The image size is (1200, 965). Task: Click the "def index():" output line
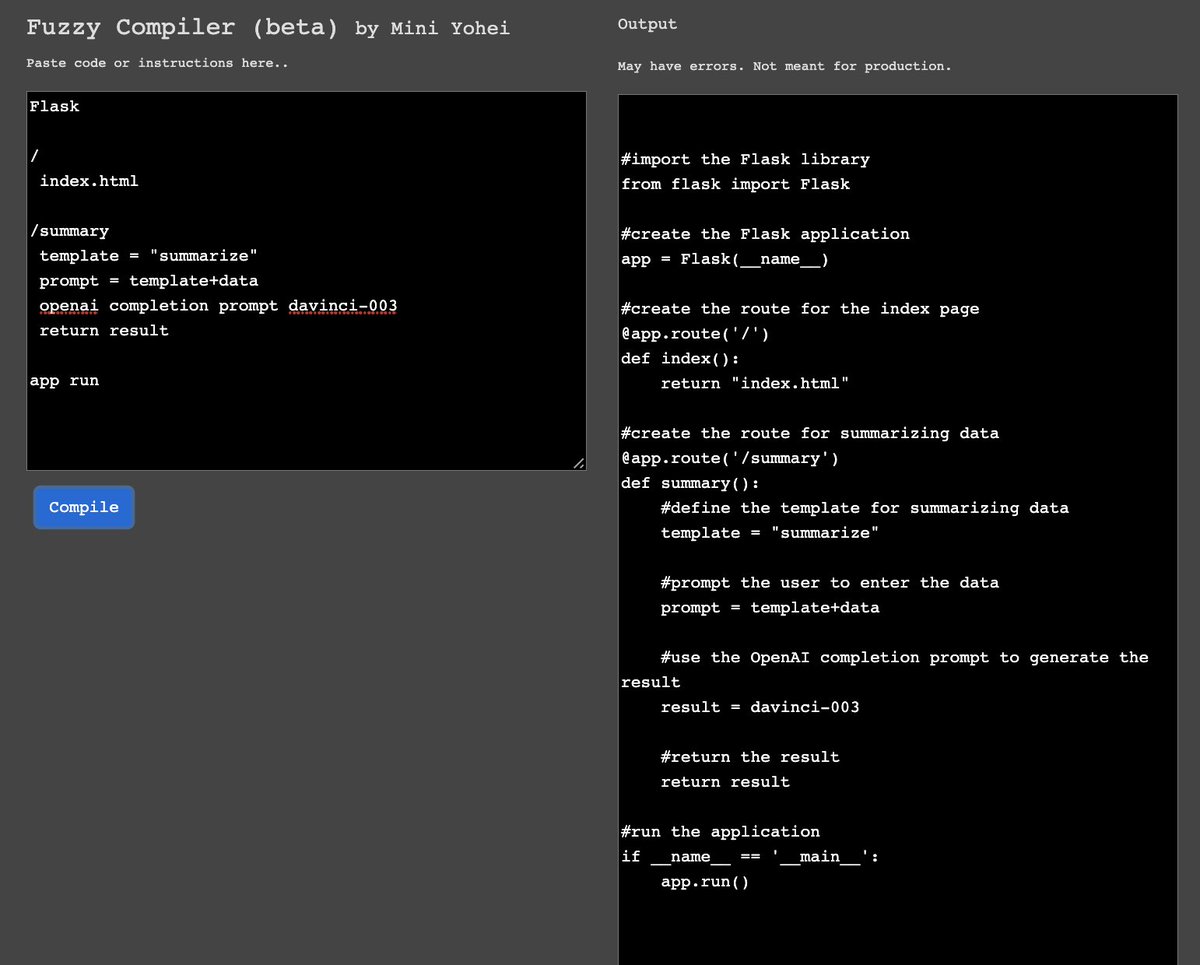point(679,358)
